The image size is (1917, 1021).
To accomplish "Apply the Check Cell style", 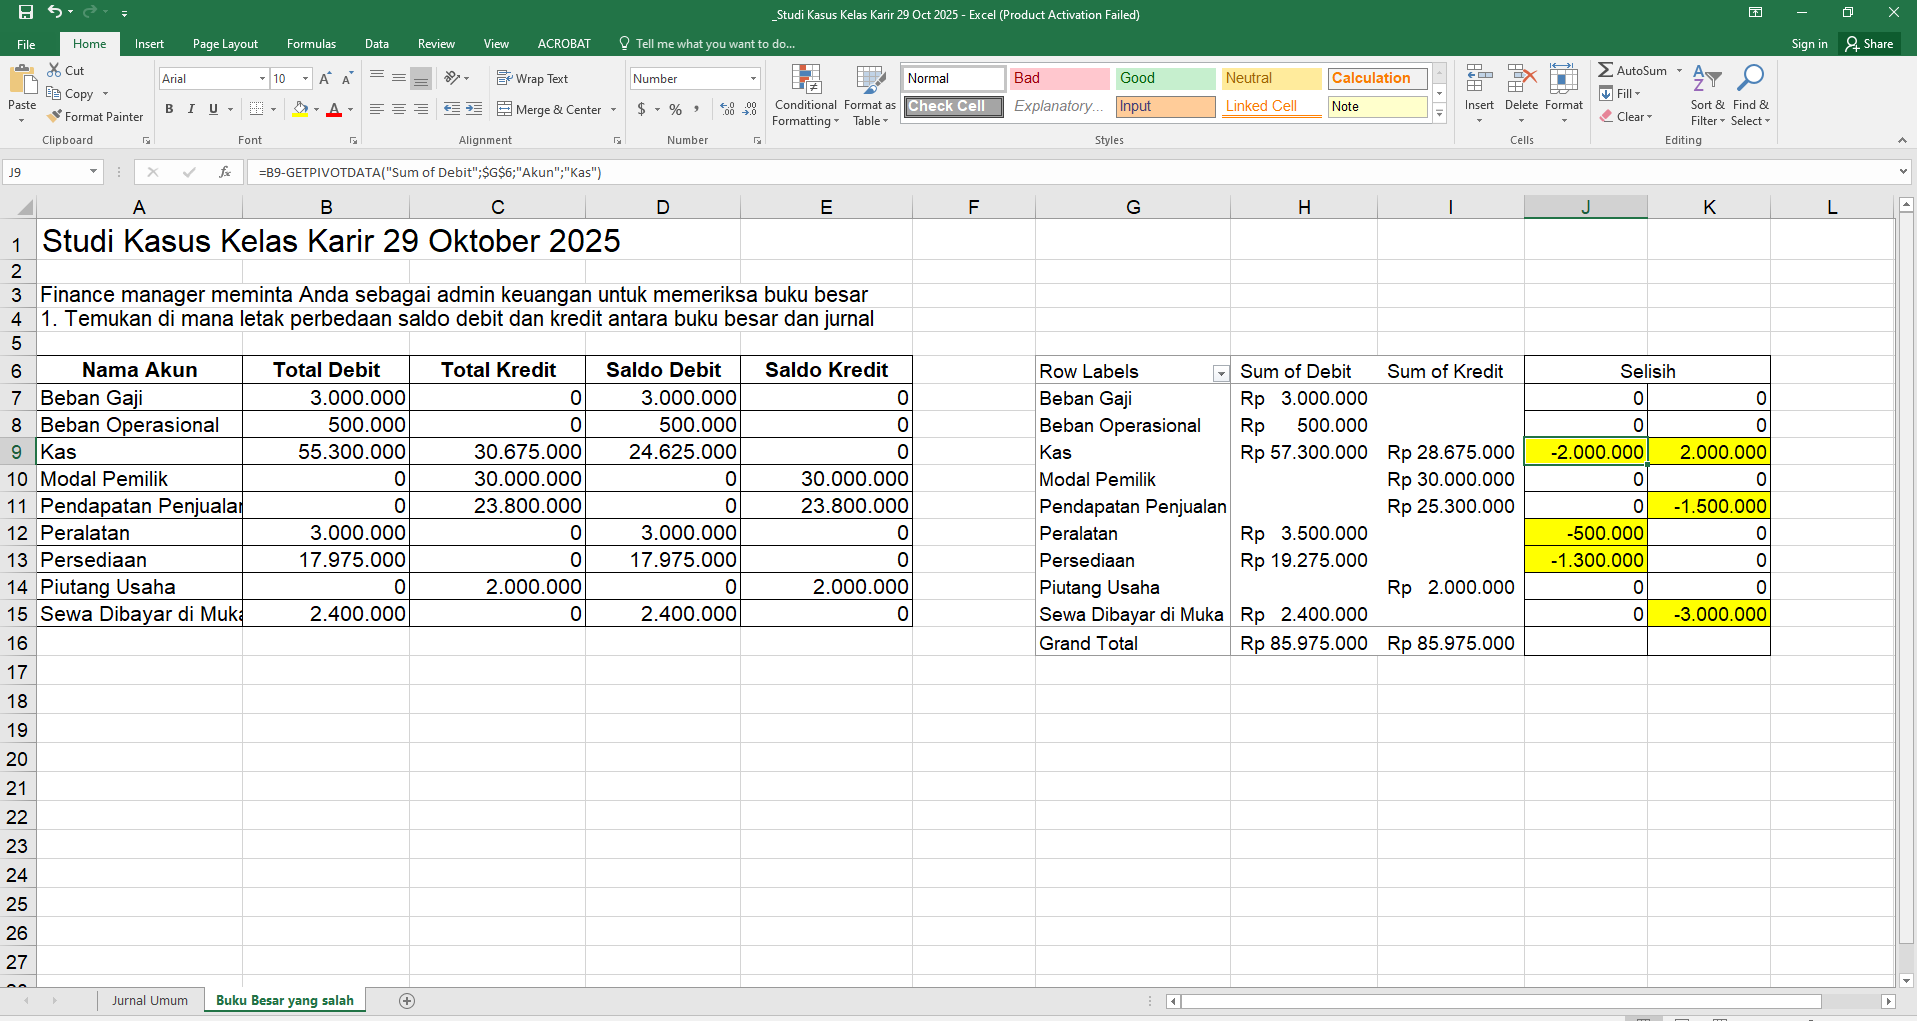I will (x=953, y=107).
